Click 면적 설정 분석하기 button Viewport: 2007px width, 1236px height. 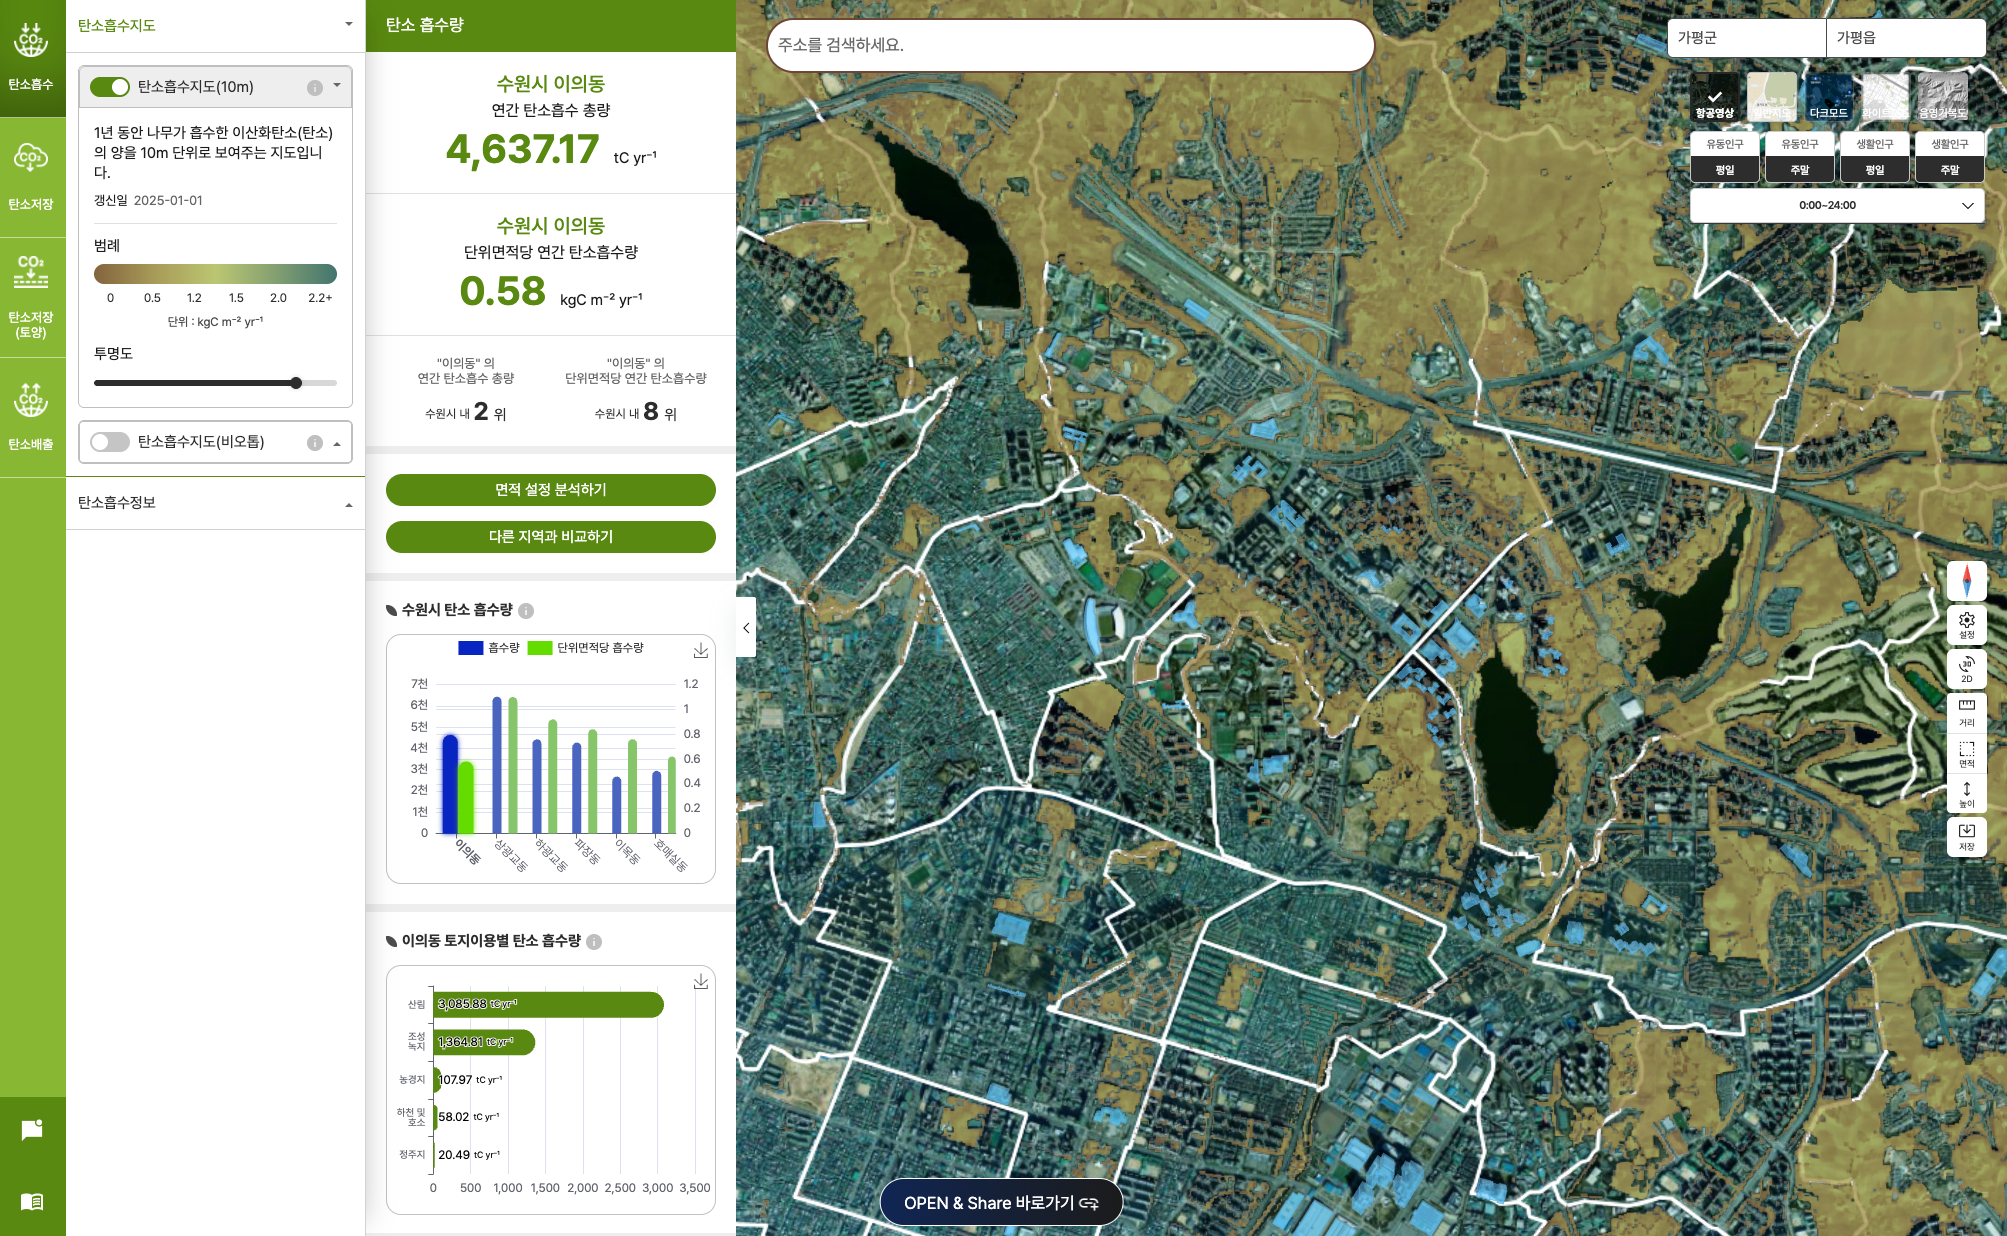pos(550,490)
